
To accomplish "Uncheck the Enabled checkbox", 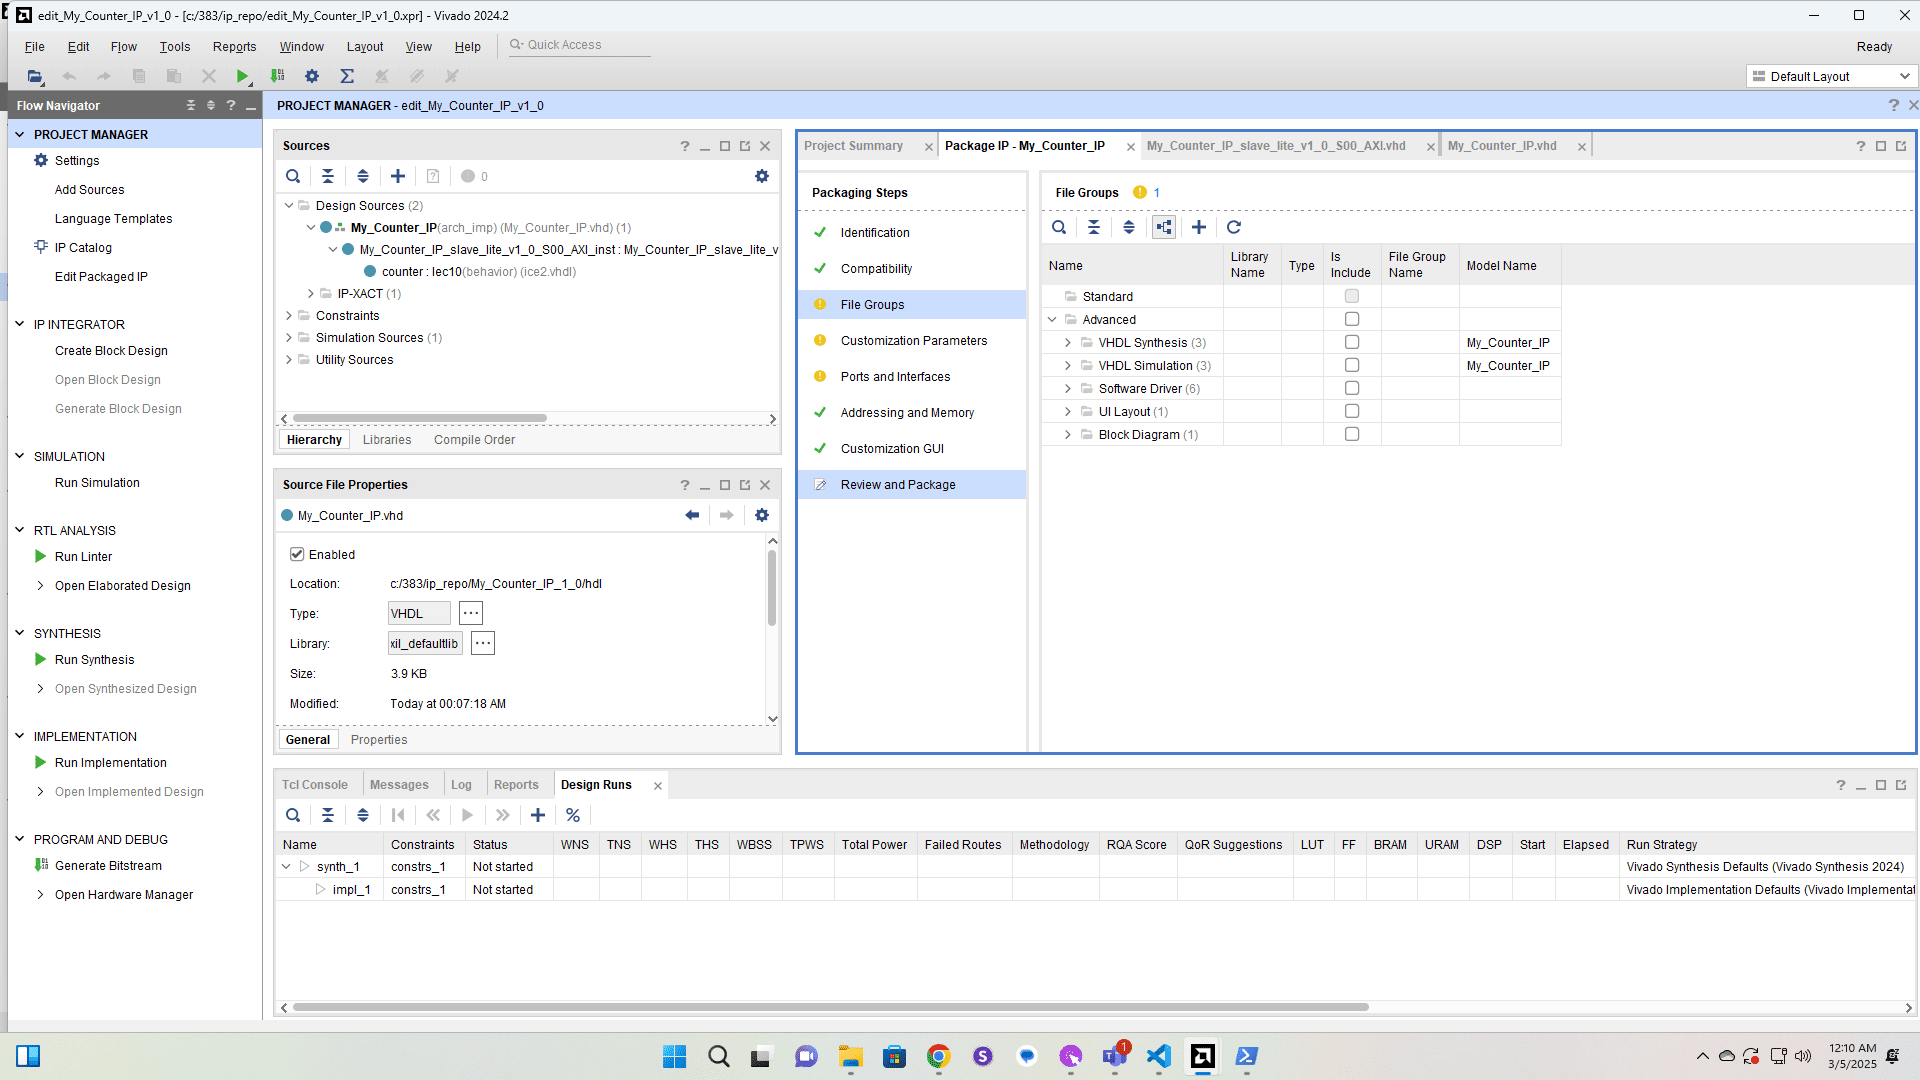I will [297, 554].
